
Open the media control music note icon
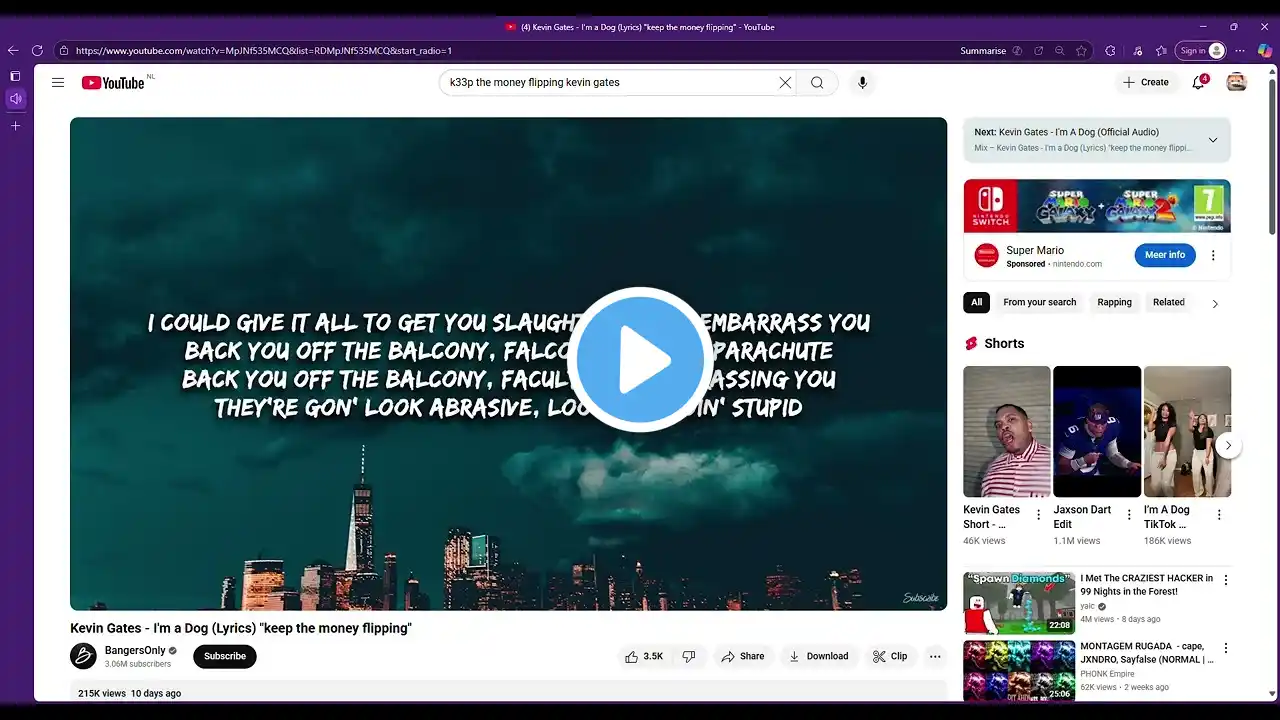[x=1138, y=51]
